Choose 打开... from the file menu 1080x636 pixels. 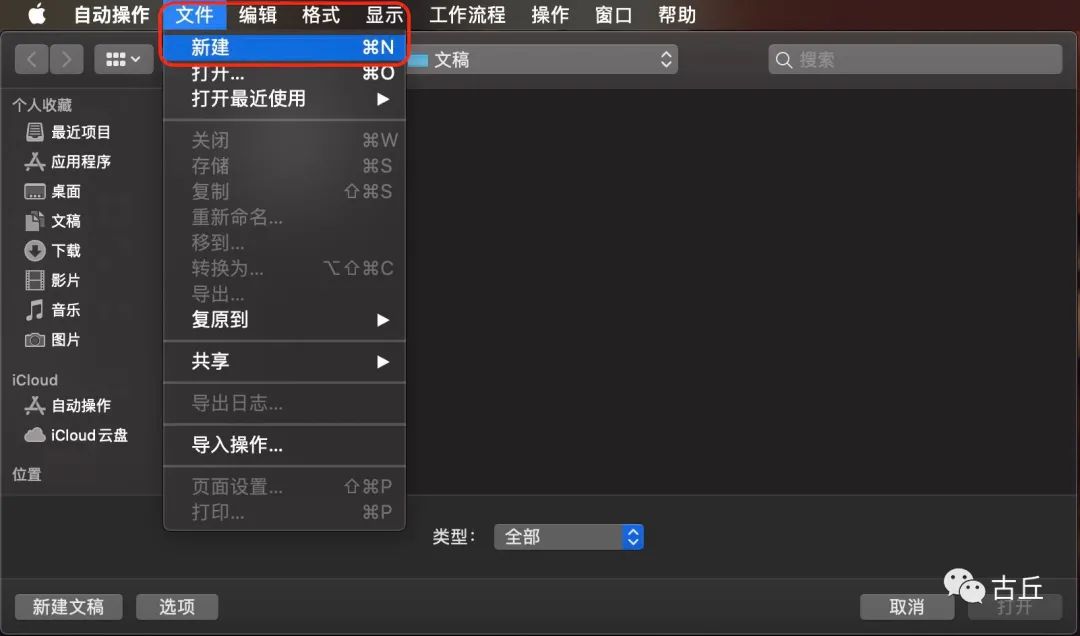tap(284, 73)
